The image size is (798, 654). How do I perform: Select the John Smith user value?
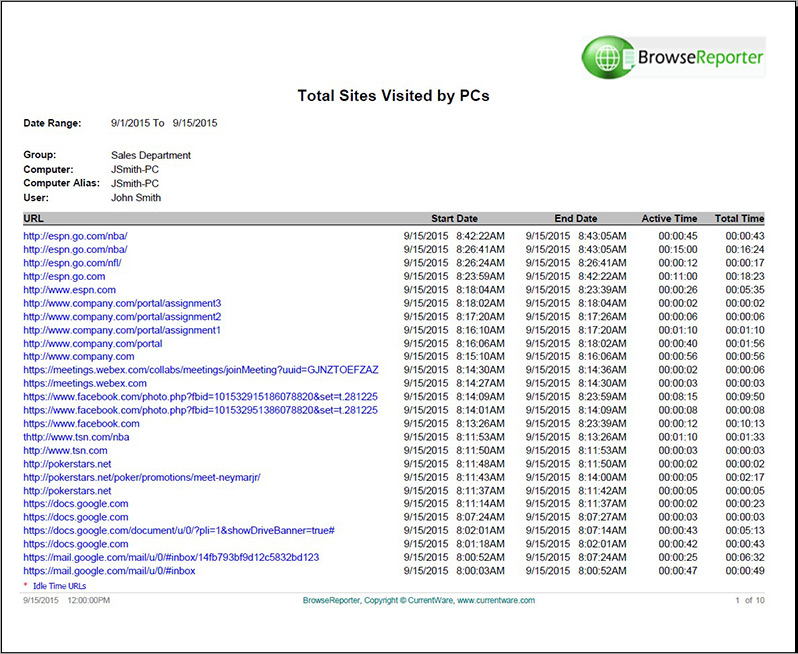coord(136,197)
